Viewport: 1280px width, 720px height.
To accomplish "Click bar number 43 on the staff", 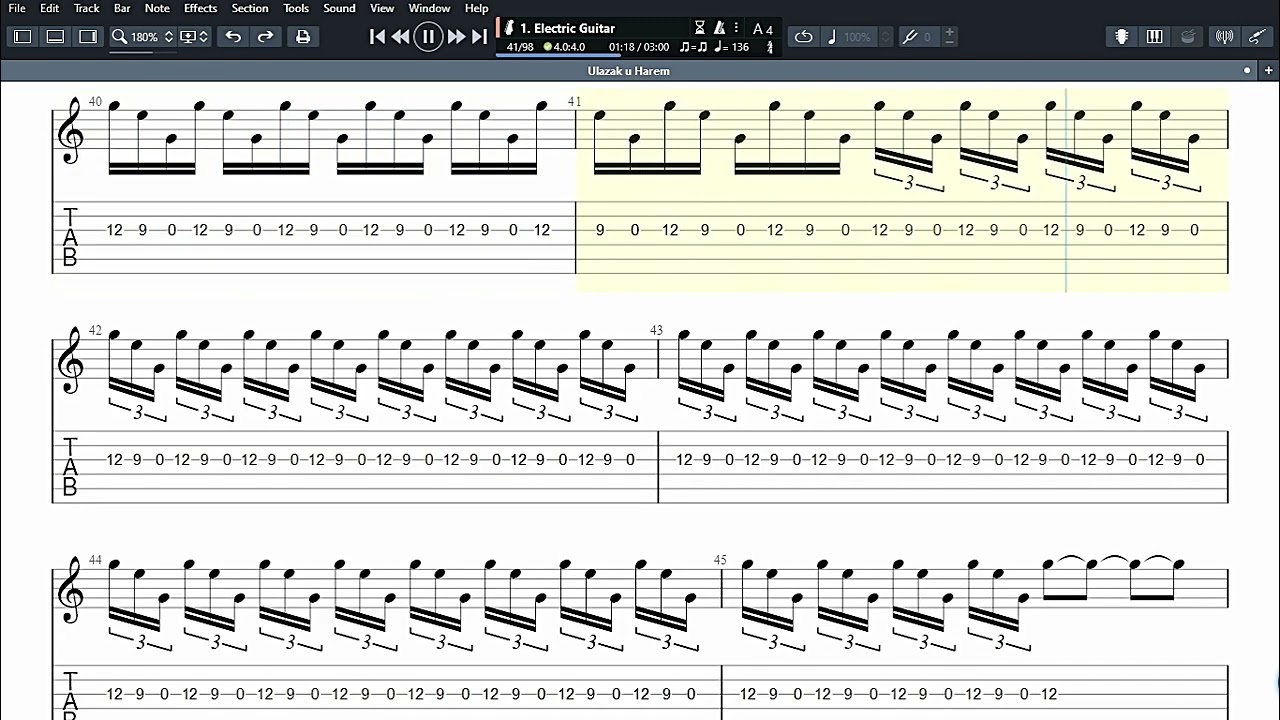I will (656, 330).
